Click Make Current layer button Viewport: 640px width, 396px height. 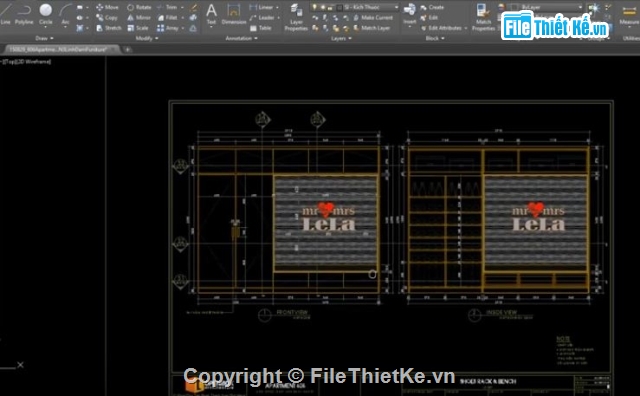373,18
